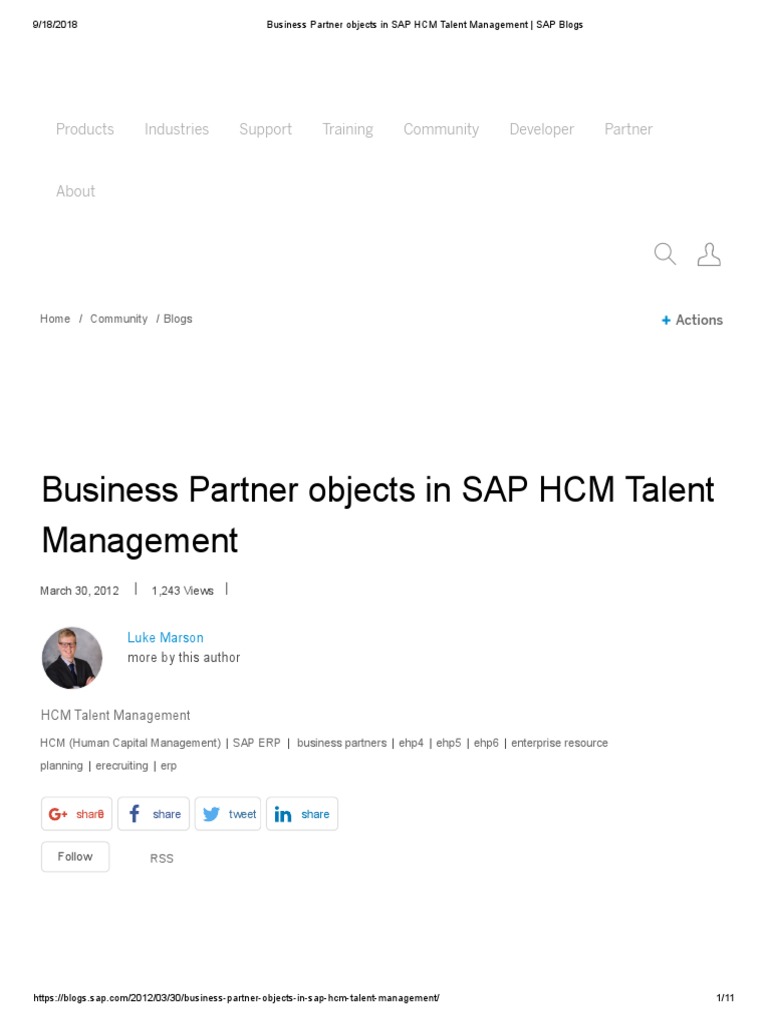Image resolution: width=768 pixels, height=1024 pixels.
Task: Tweet using the Twitter bird icon
Action: [211, 814]
